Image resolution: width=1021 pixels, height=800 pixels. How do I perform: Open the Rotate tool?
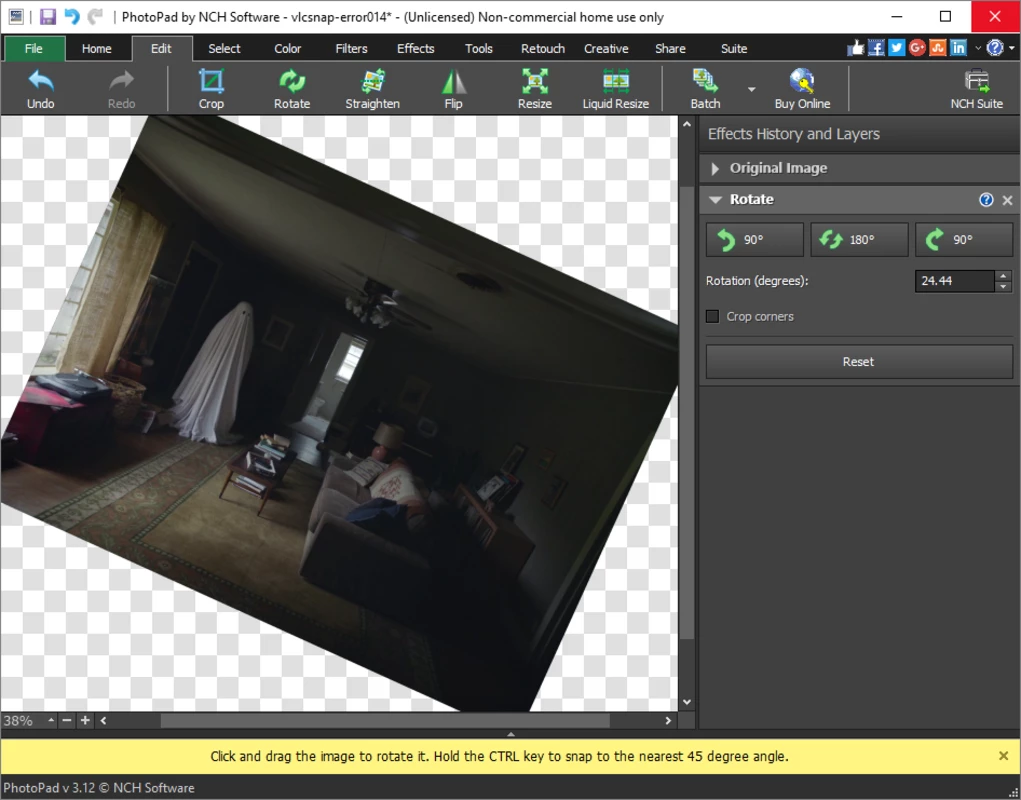292,89
